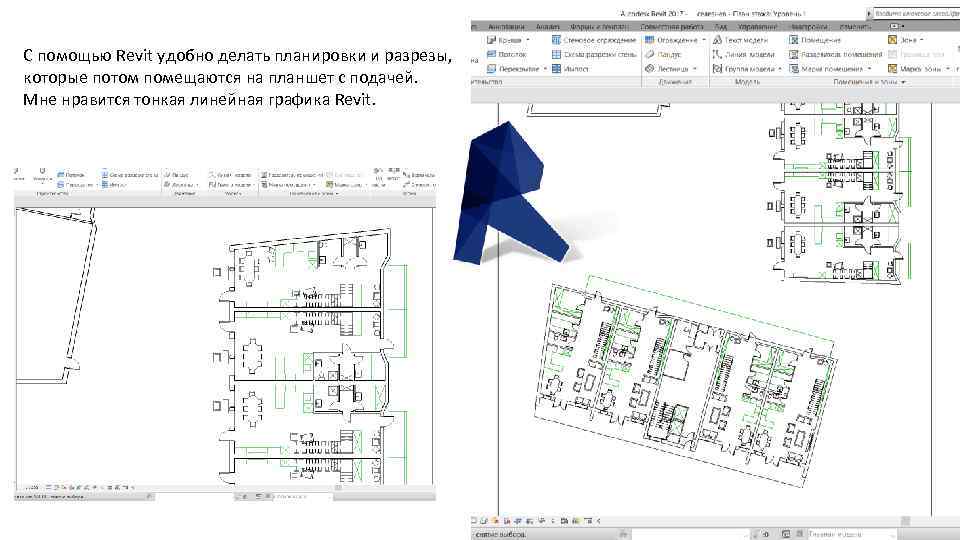Select the Импост (mullion) tool in right window
The image size is (960, 540).
point(571,69)
